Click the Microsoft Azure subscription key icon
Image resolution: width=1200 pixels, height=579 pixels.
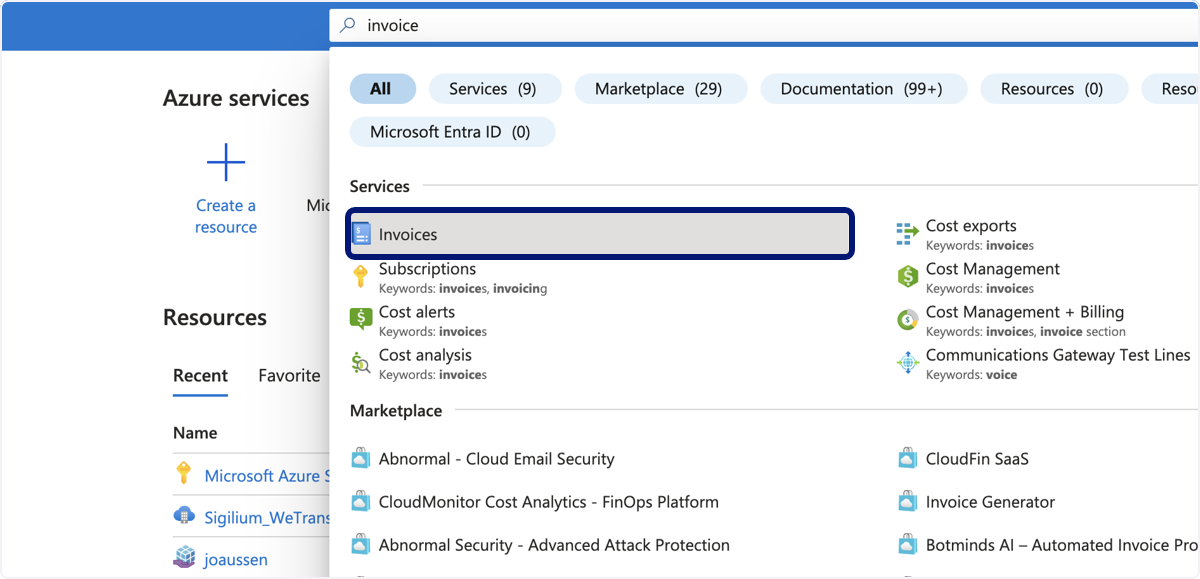click(x=184, y=474)
